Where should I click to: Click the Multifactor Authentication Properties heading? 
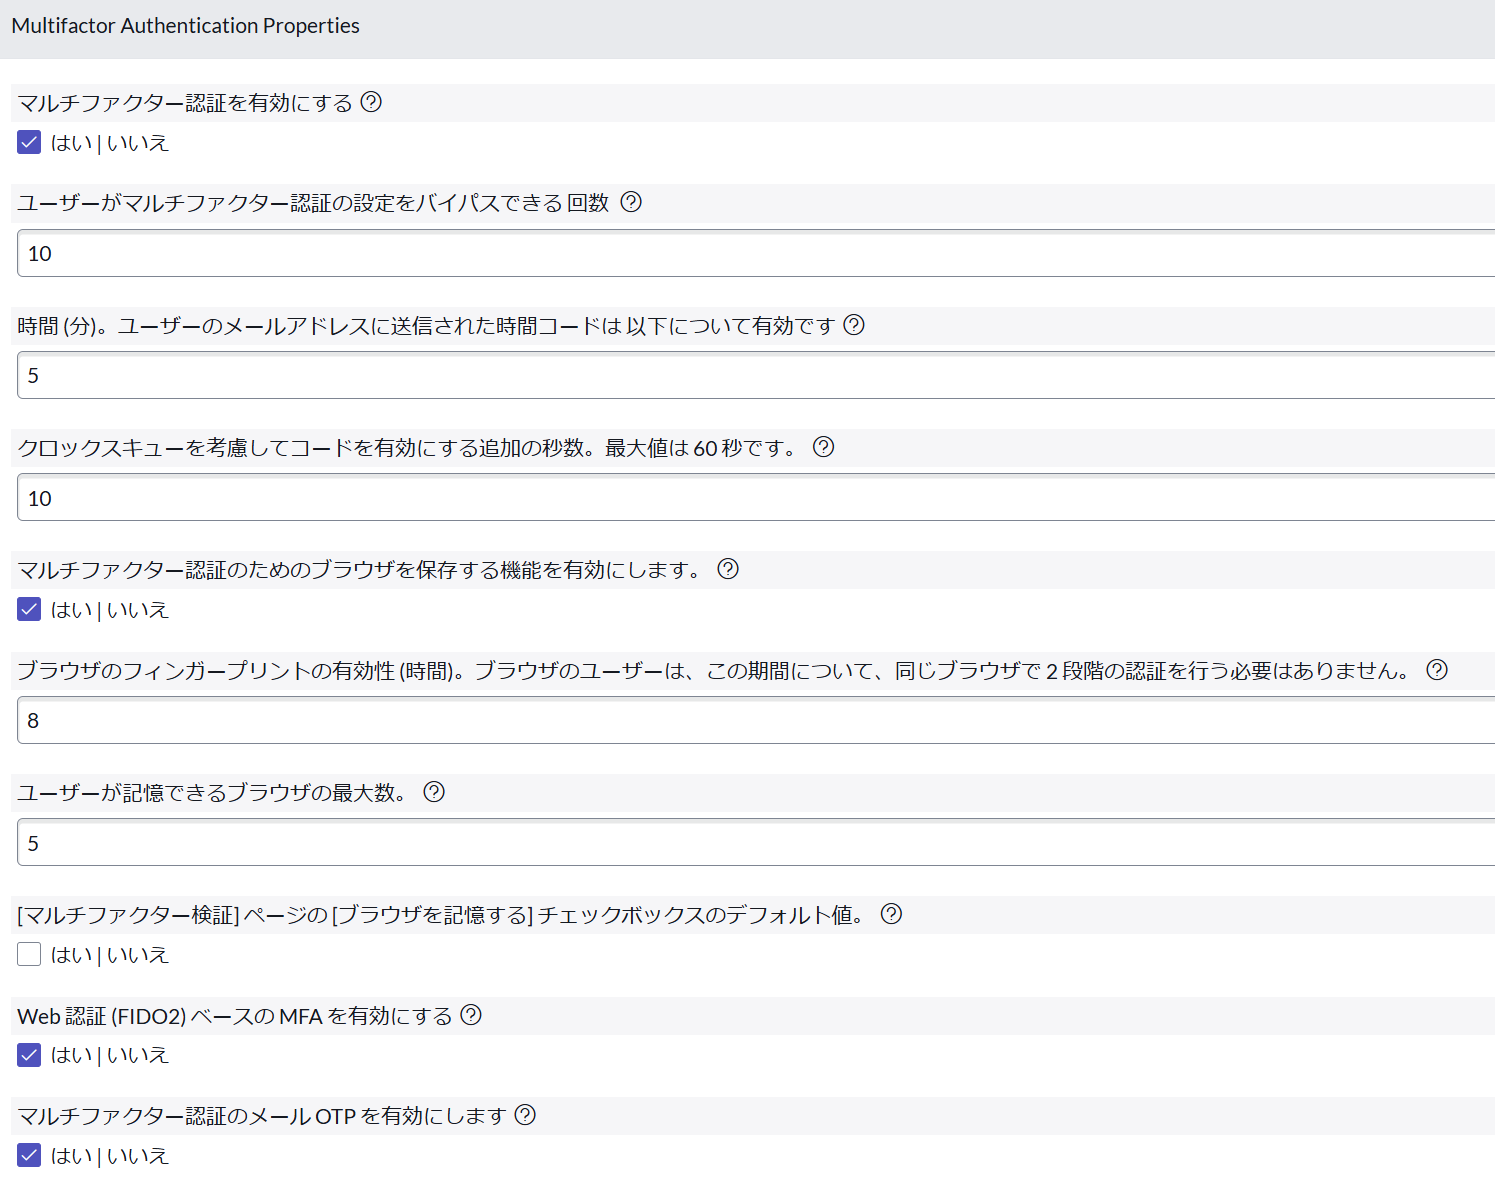[x=186, y=26]
